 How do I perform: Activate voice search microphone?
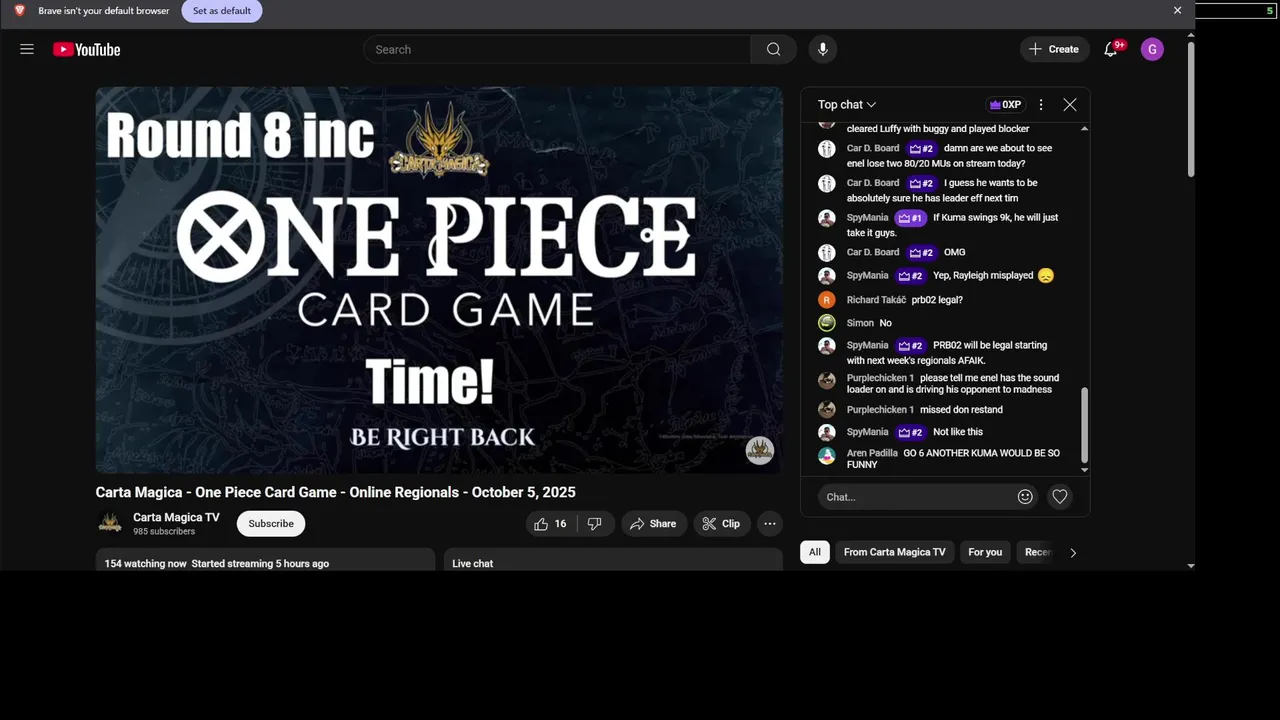pos(822,49)
